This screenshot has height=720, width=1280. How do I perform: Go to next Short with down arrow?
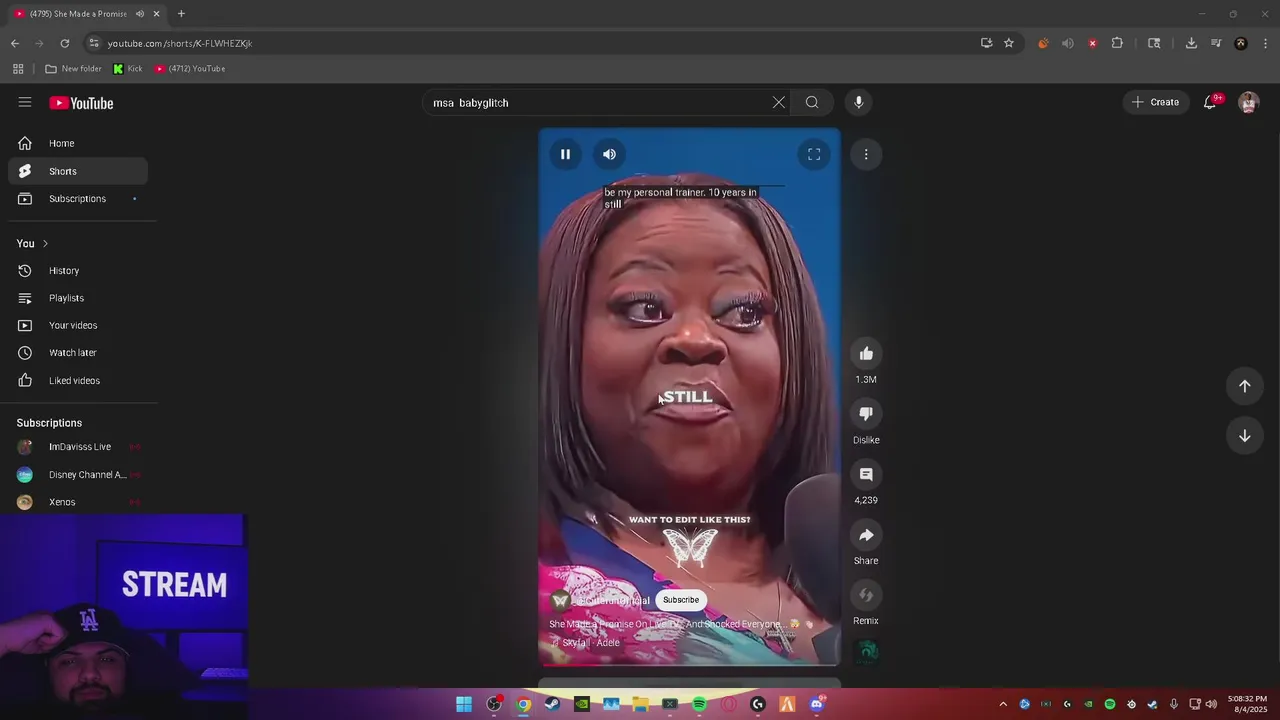1245,436
